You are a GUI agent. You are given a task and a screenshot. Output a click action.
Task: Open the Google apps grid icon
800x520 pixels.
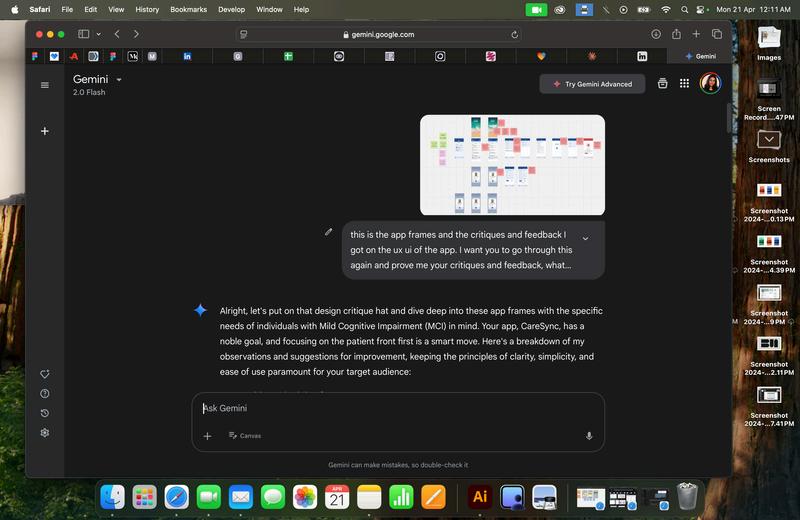684,83
